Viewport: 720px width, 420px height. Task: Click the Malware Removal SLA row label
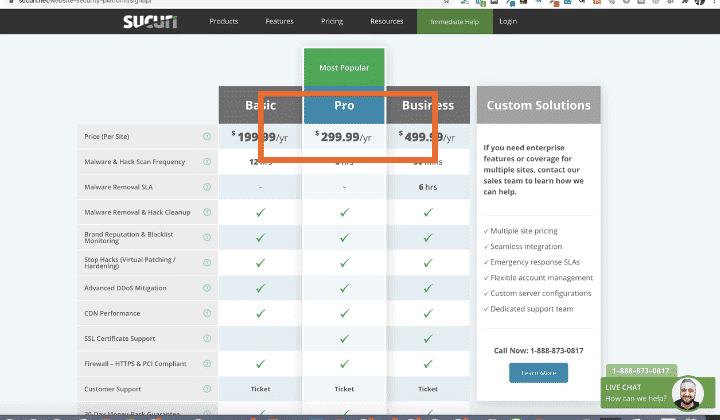[118, 187]
